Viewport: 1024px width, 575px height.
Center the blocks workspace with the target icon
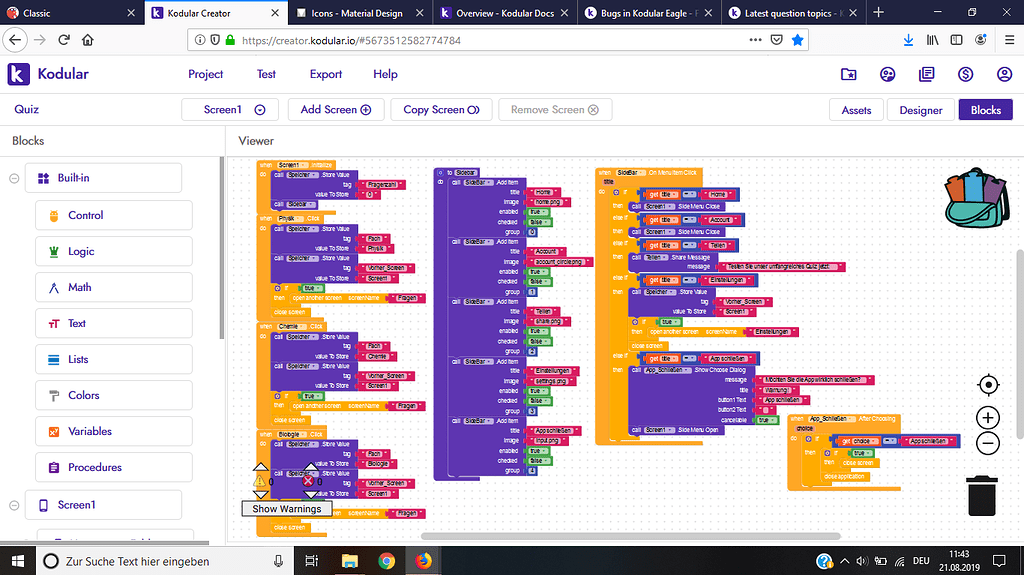coord(987,385)
